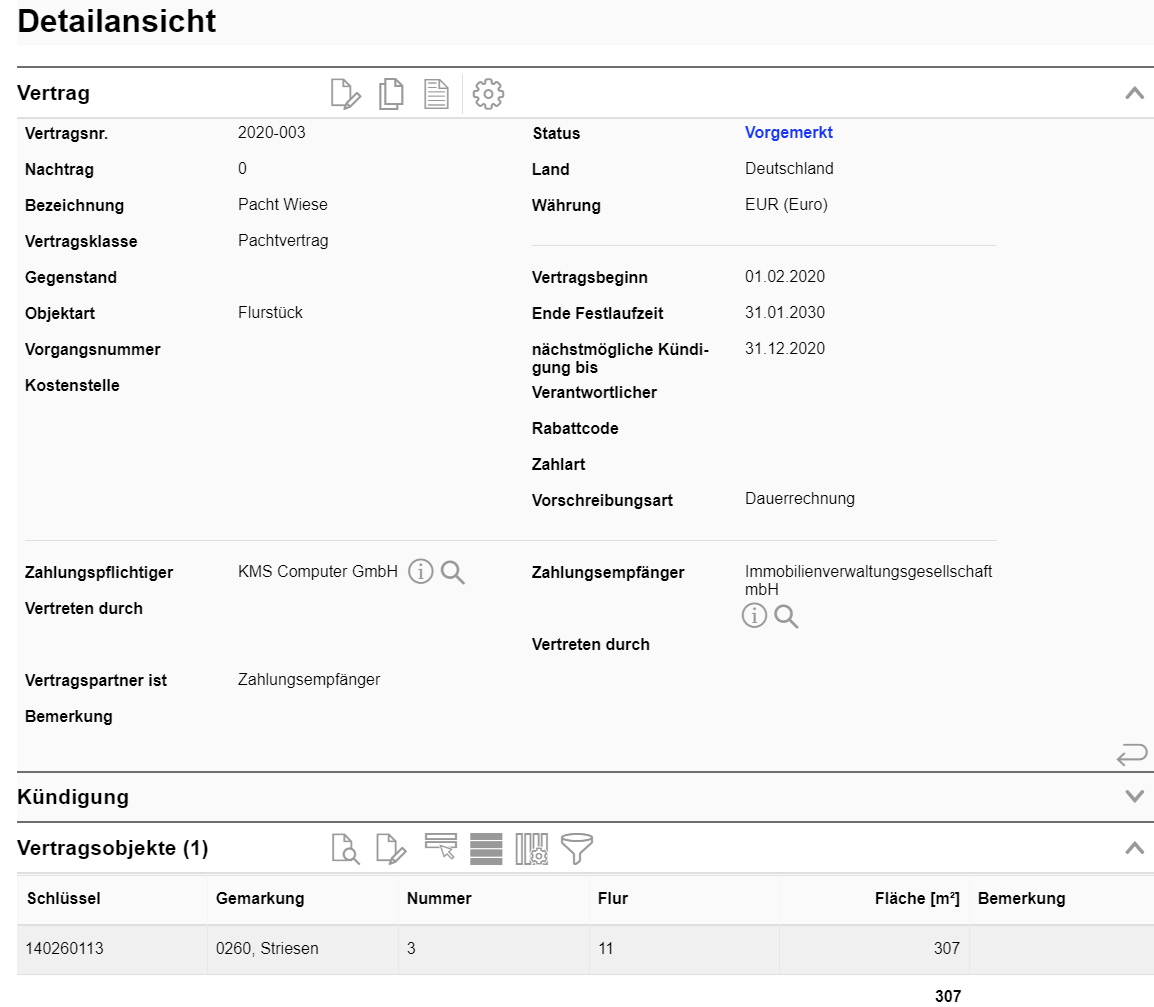Click the edit object icon in Vertragsobjekte toolbar
The image size is (1154, 1007).
coord(391,849)
